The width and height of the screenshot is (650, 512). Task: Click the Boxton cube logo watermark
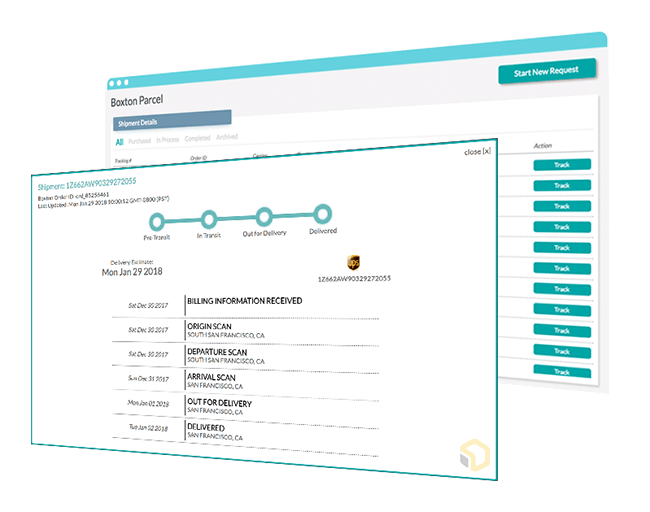475,455
